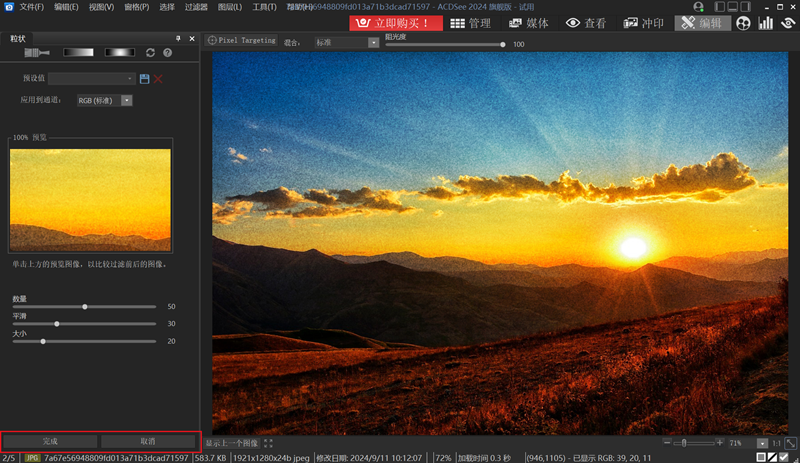The width and height of the screenshot is (800, 463).
Task: Select the edit brush tool icon
Action: 37,52
